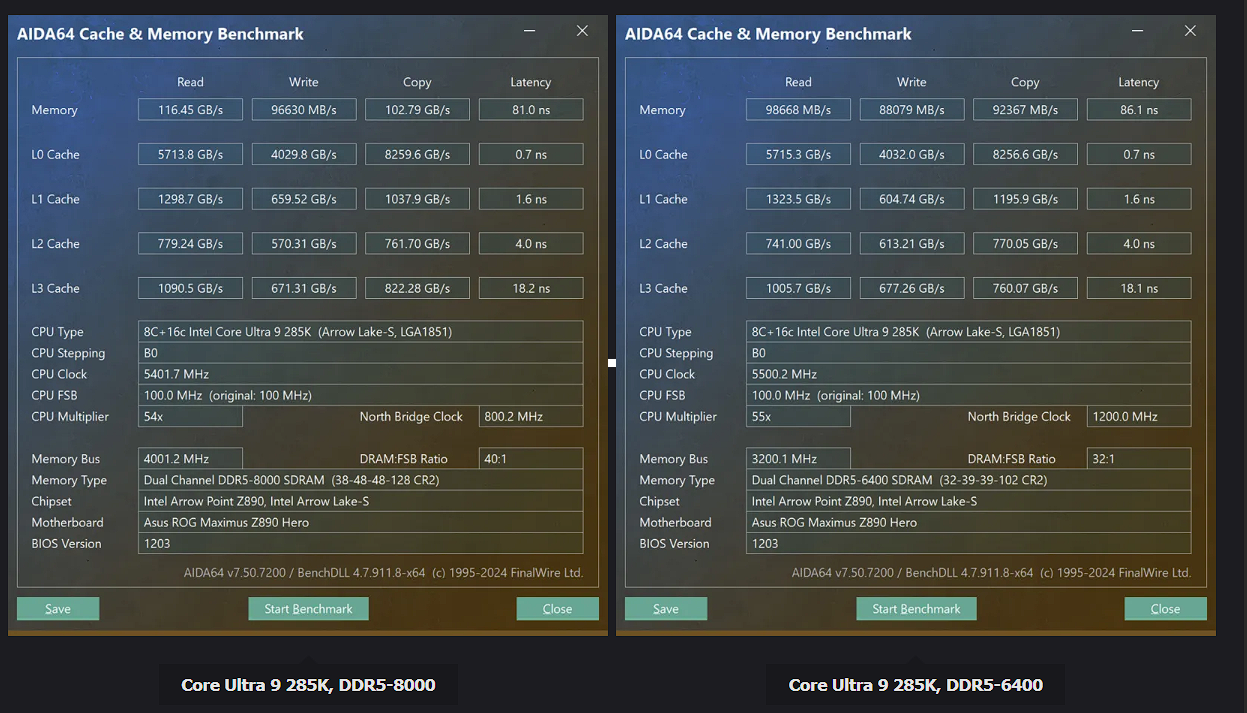Click L0 Cache Copy value 8259.6 GB/s

pos(417,154)
